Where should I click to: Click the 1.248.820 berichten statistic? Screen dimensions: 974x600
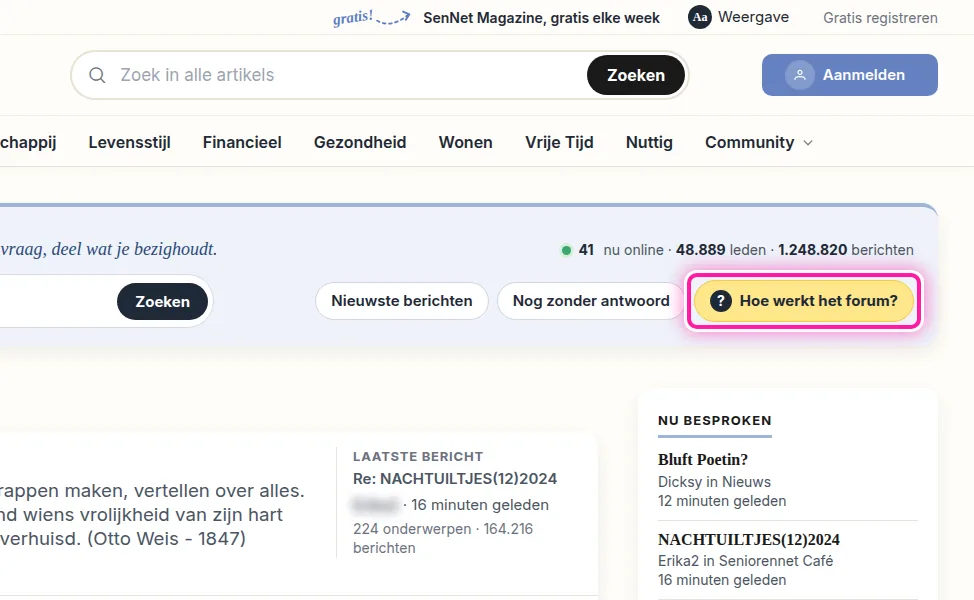point(846,250)
